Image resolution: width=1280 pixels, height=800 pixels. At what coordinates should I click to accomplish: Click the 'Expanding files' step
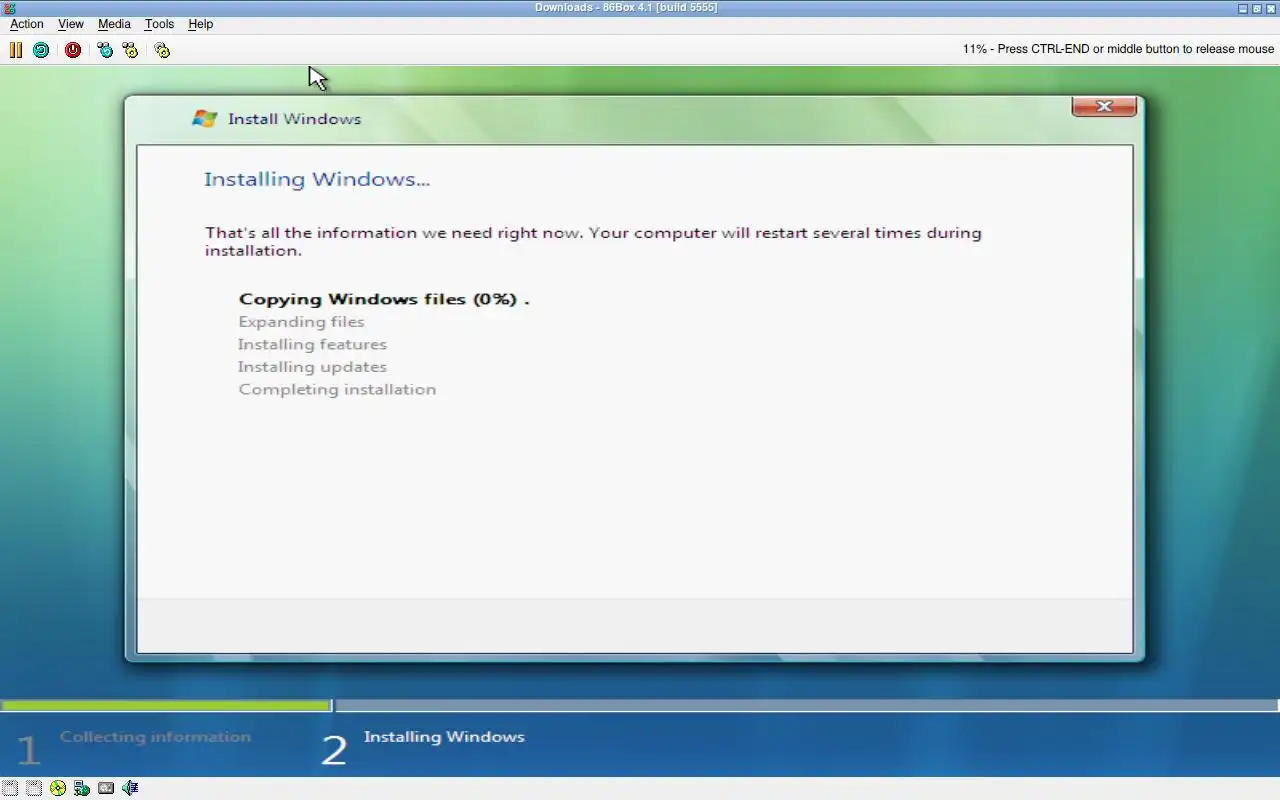pos(301,322)
